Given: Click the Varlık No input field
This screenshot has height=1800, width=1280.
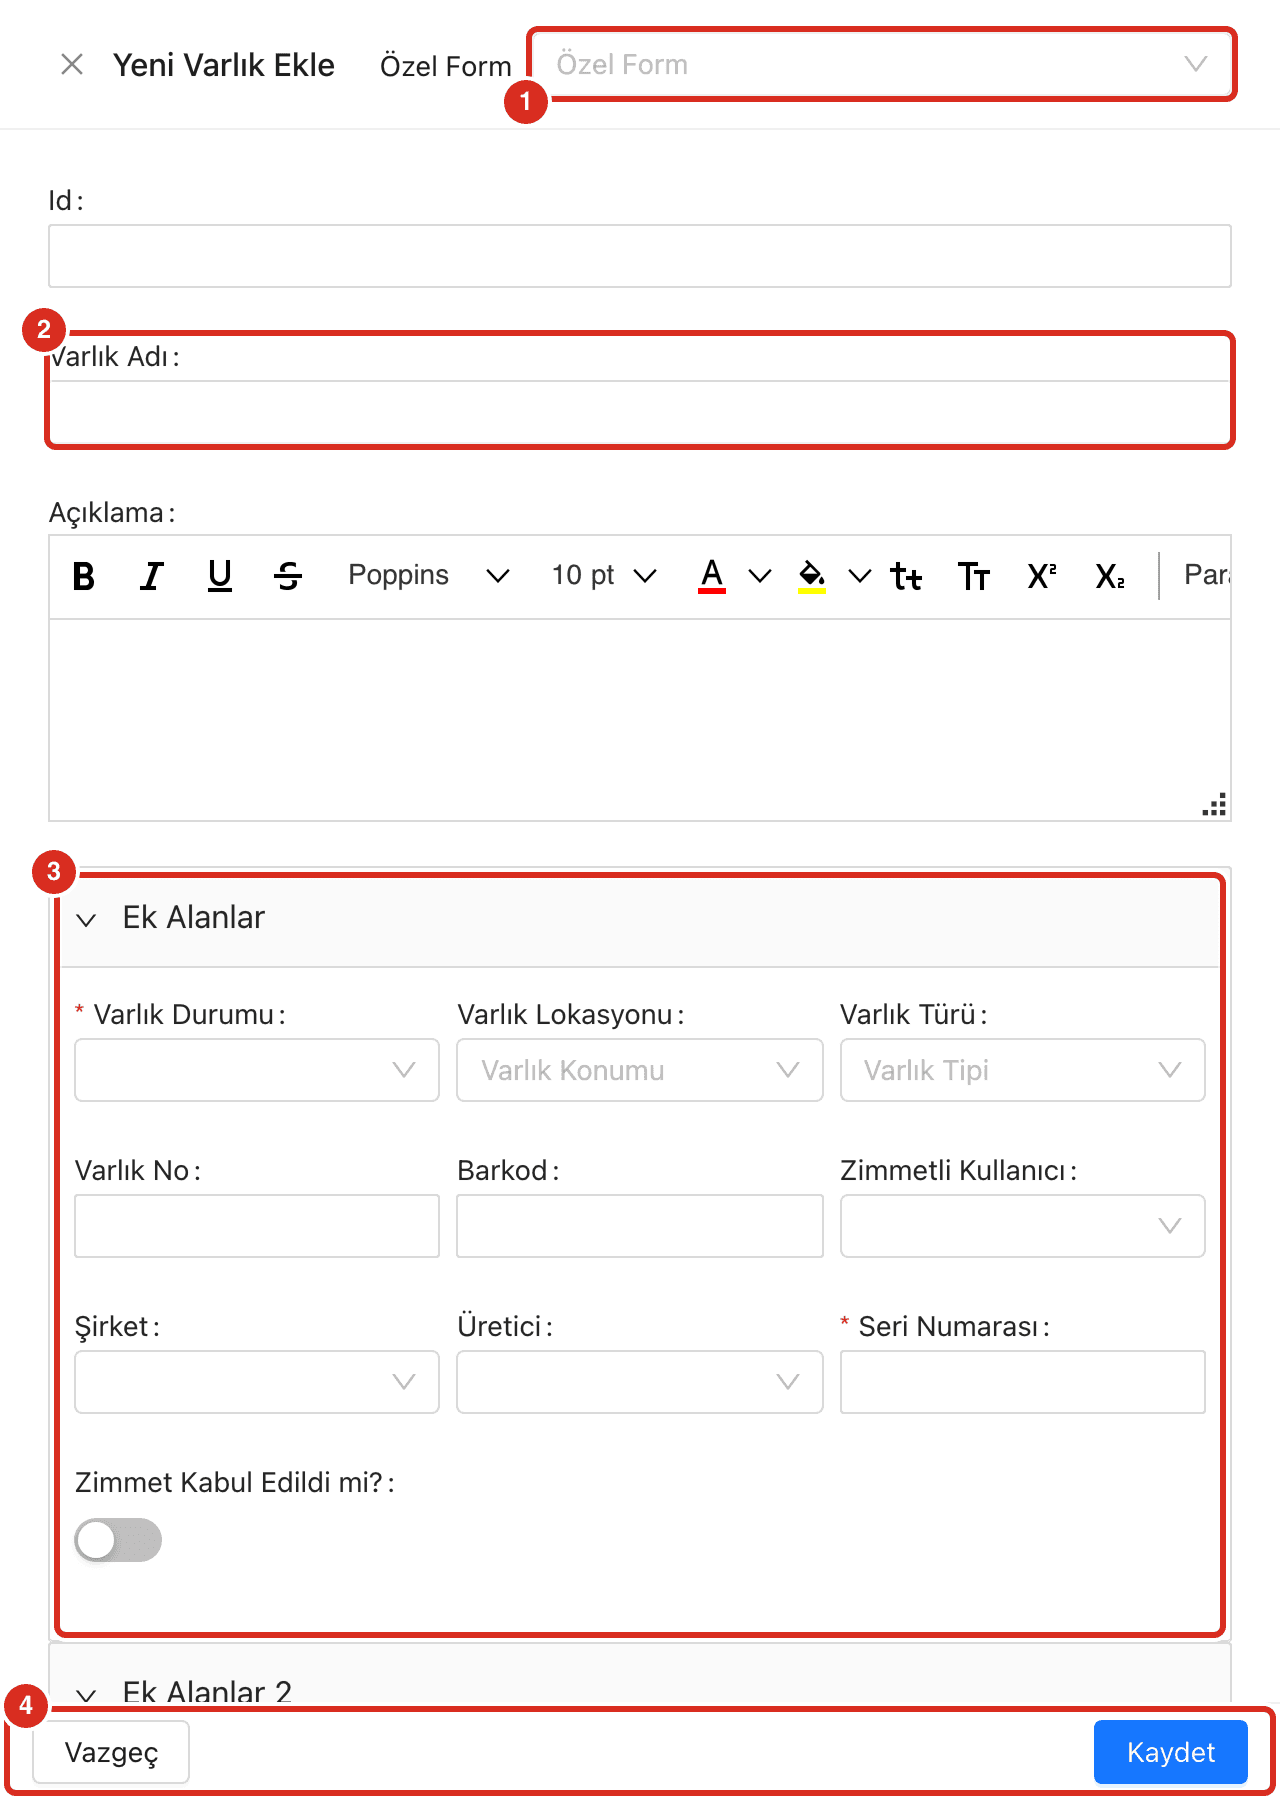Looking at the screenshot, I should (x=257, y=1226).
